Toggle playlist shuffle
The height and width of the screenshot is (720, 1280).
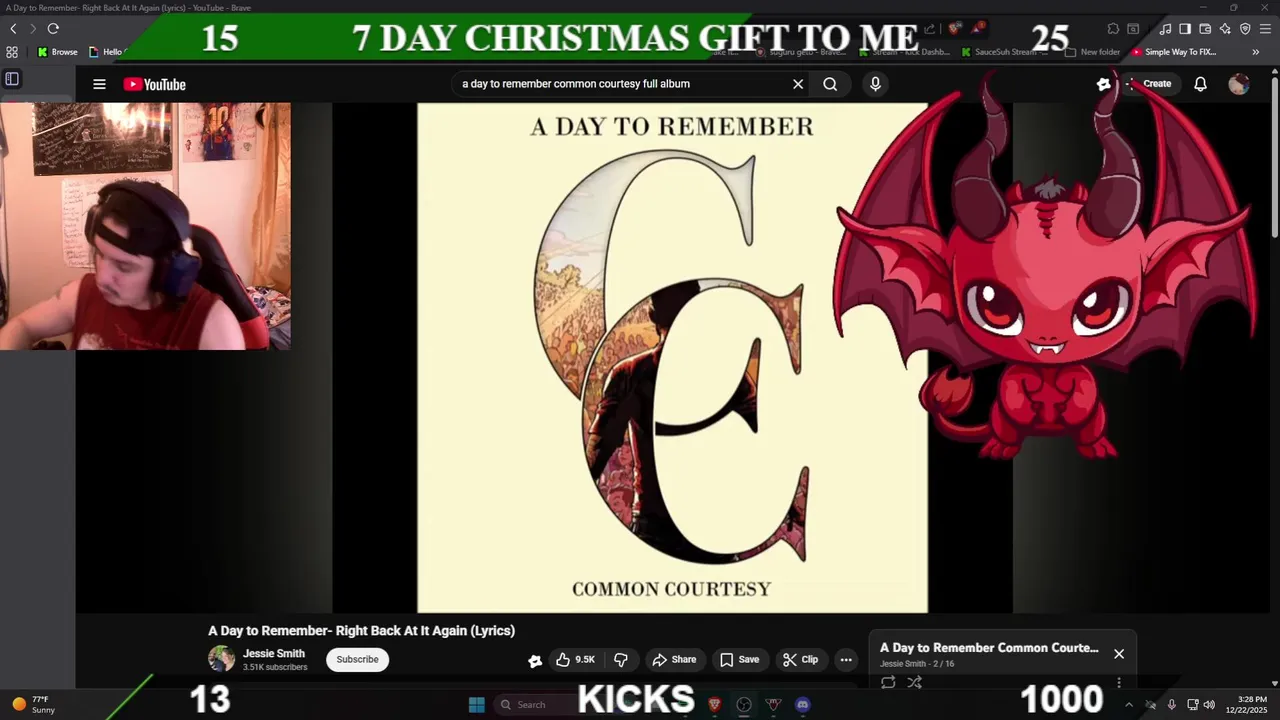coord(914,682)
